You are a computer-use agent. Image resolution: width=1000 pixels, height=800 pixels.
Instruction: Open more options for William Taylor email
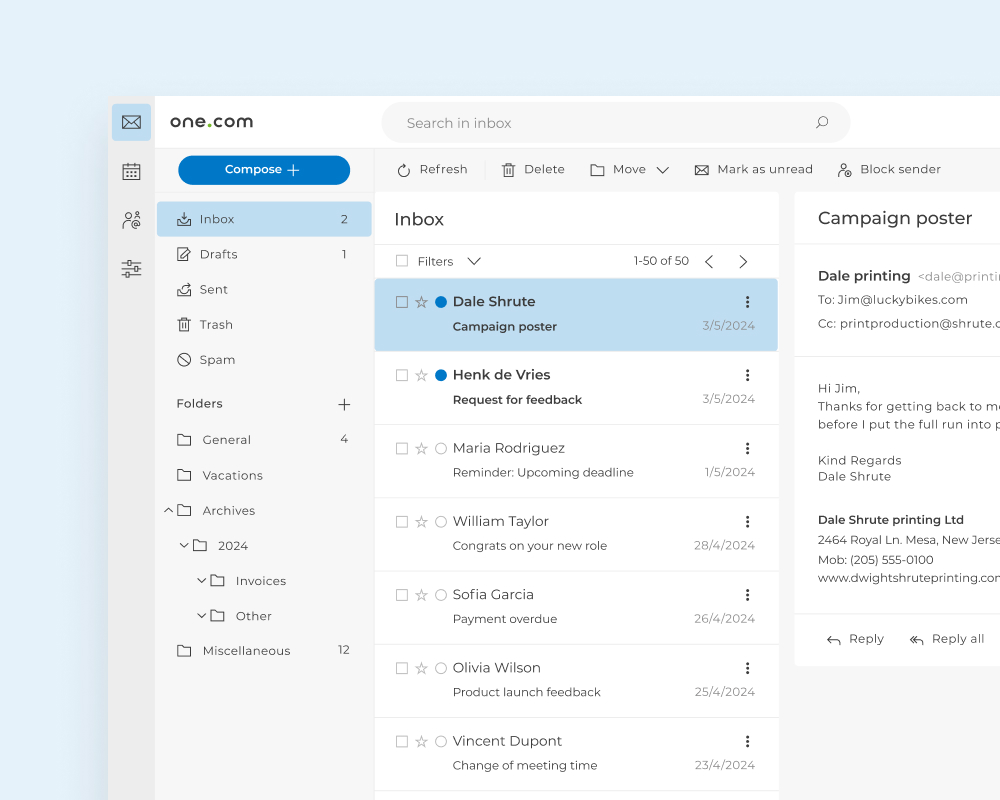[x=747, y=522]
